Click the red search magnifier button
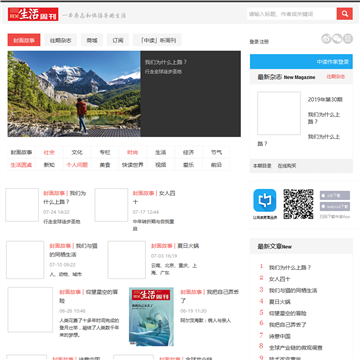The image size is (360, 360). click(x=345, y=14)
